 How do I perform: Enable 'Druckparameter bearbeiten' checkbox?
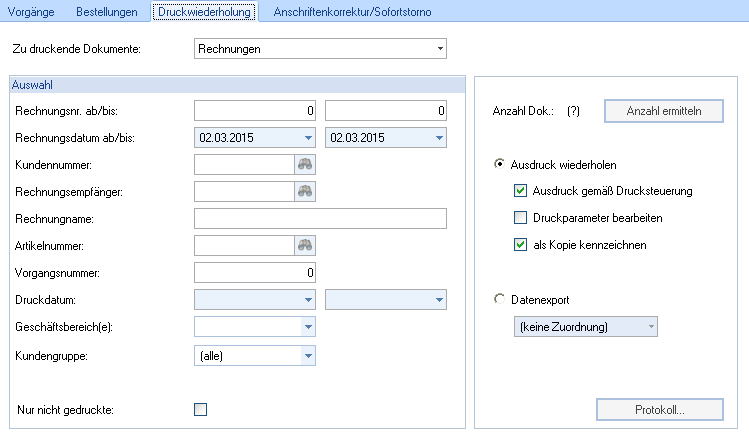point(520,218)
